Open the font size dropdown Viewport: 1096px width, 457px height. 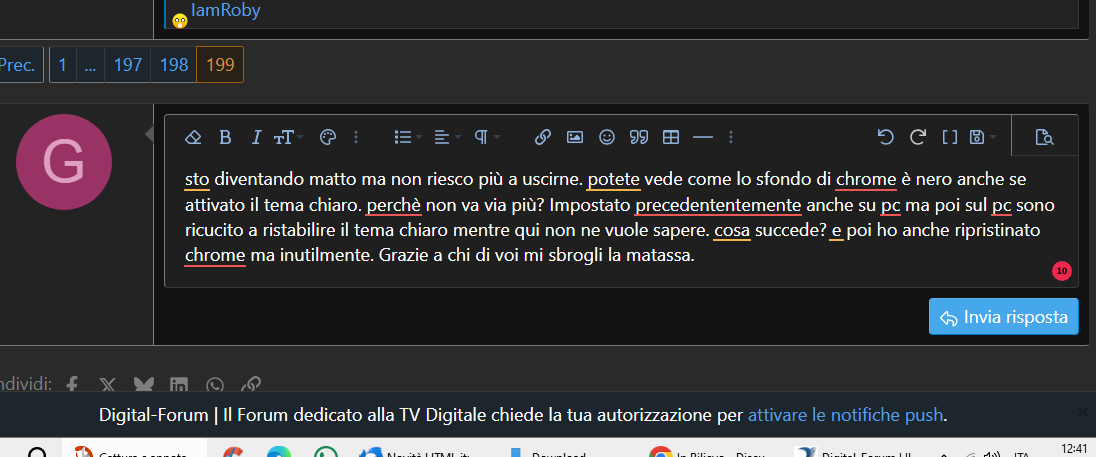click(x=288, y=137)
